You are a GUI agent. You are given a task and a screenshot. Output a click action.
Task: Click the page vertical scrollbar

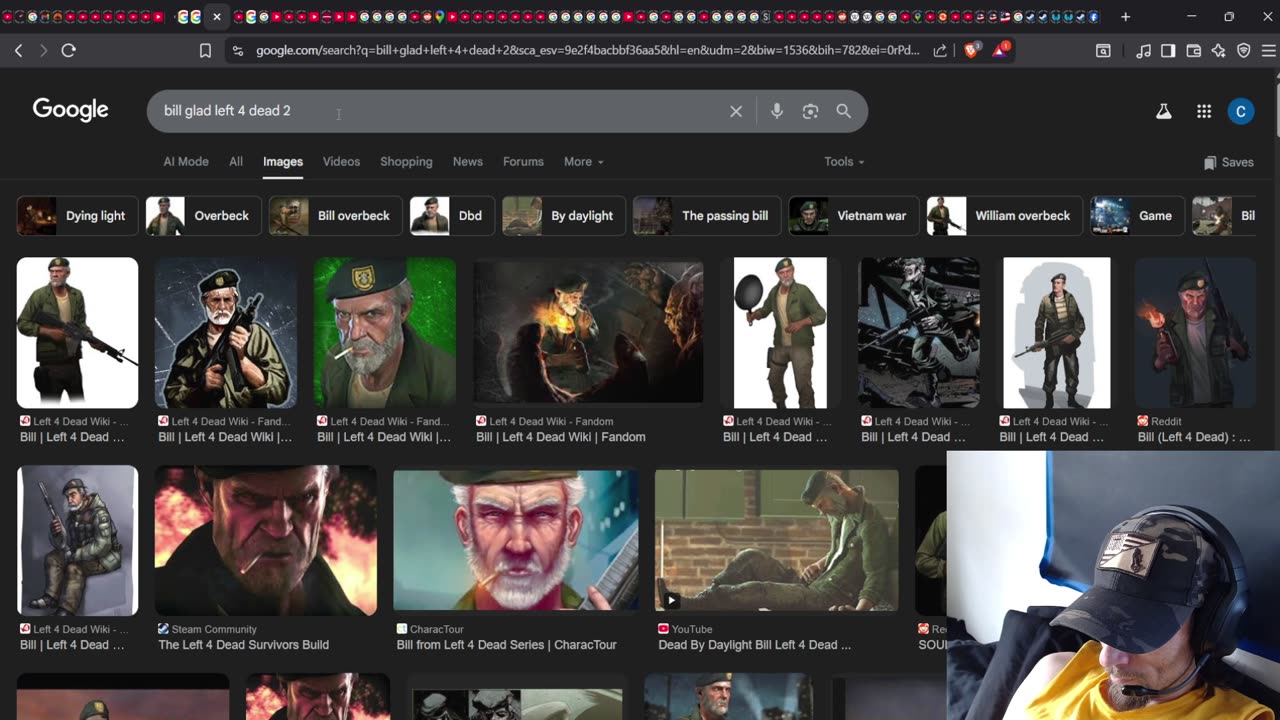coord(1276,110)
